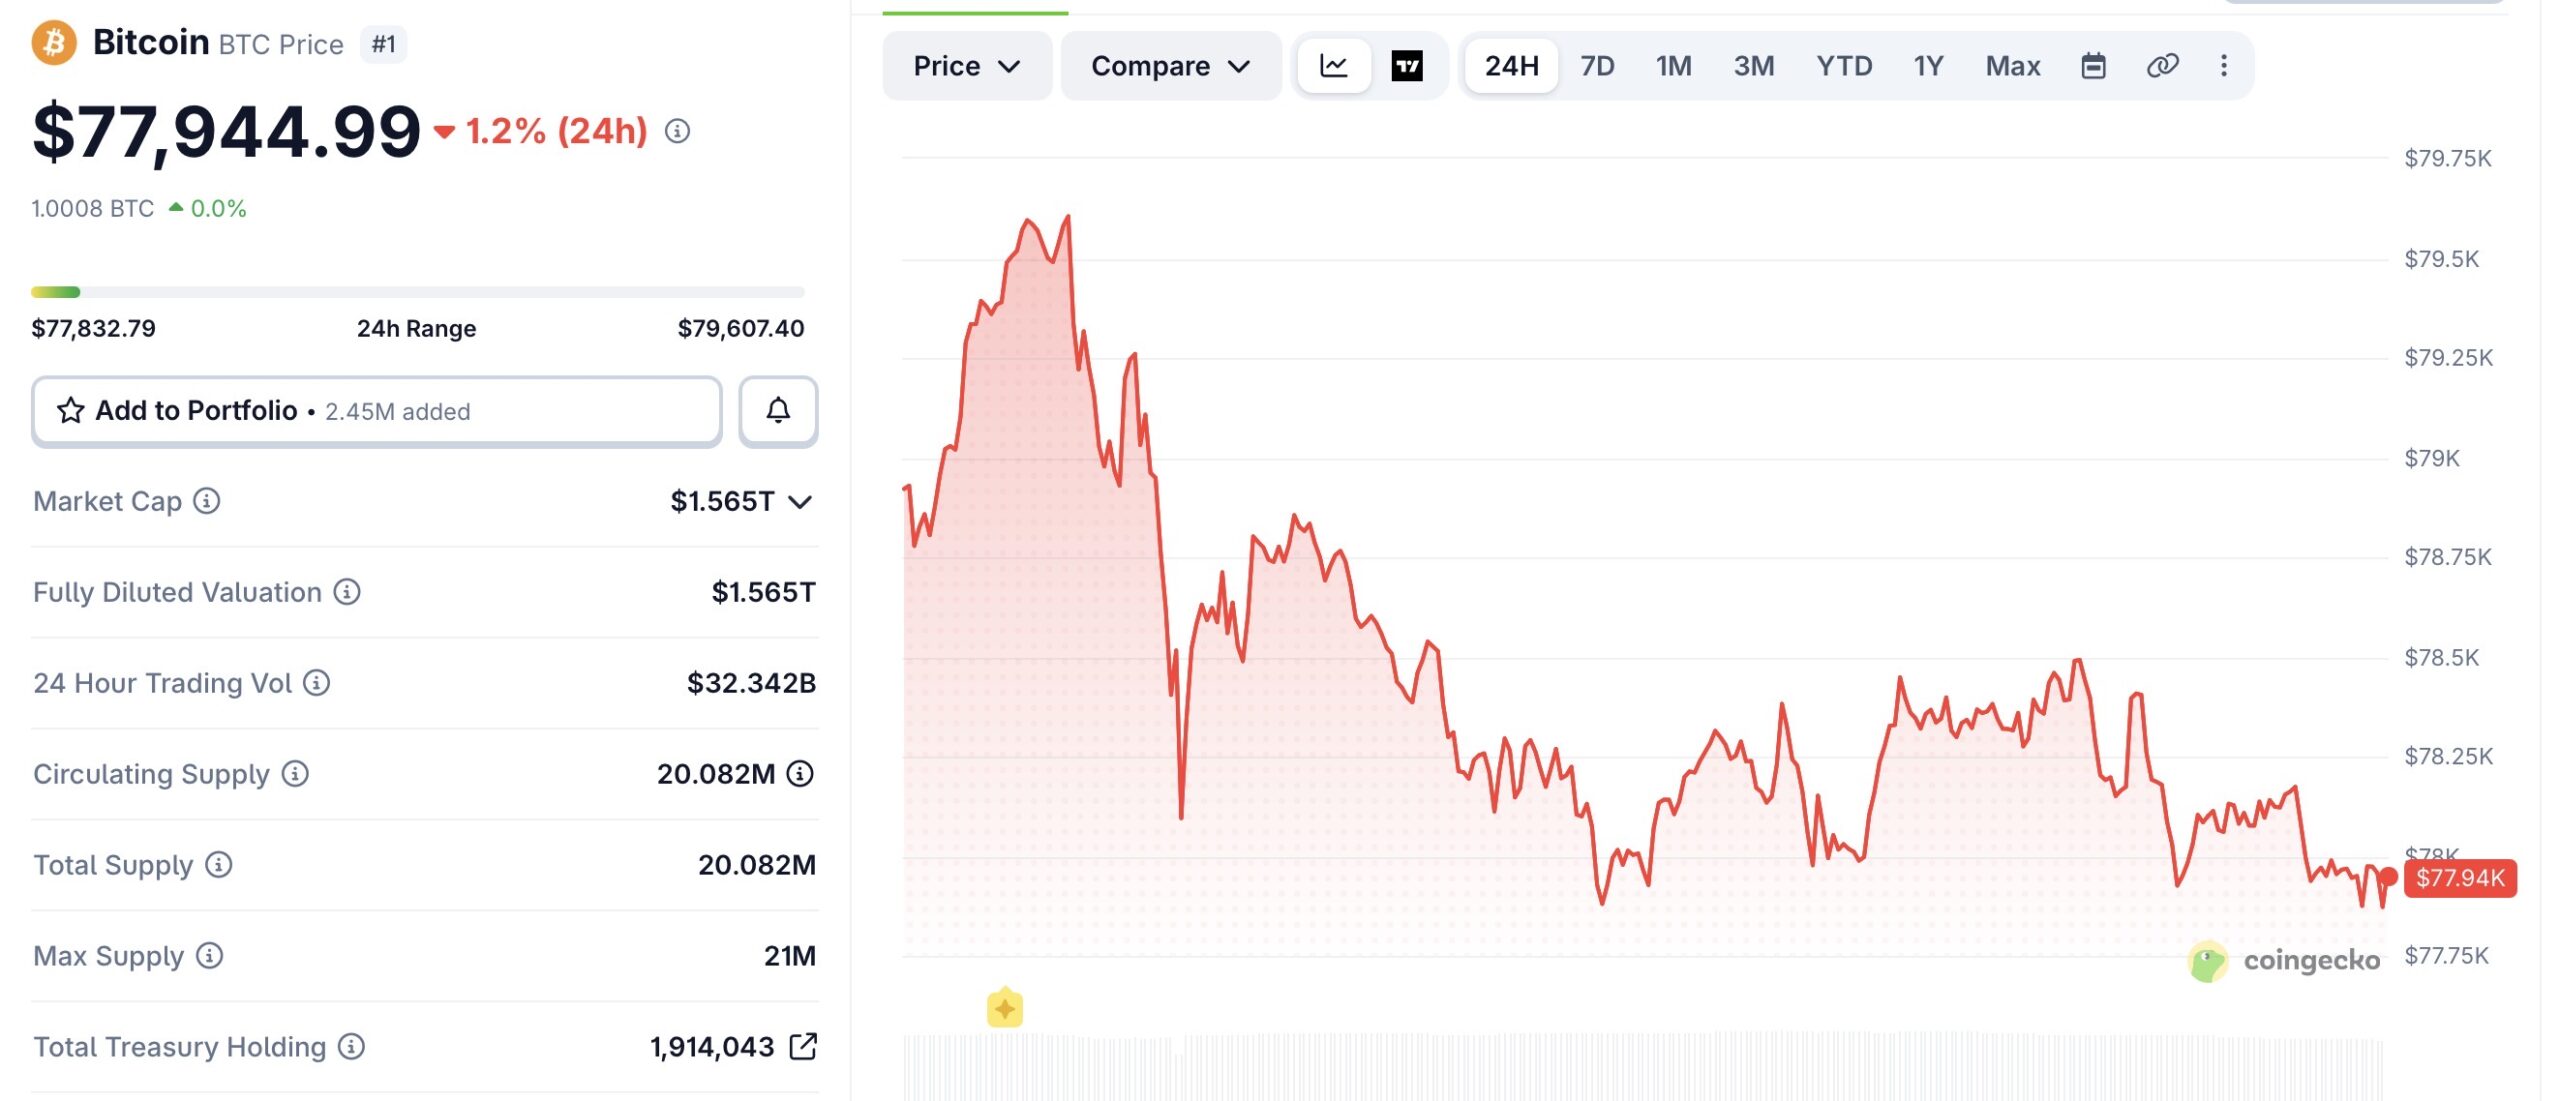
Task: Show 24 Hour Trading Vol info icon
Action: [x=317, y=683]
